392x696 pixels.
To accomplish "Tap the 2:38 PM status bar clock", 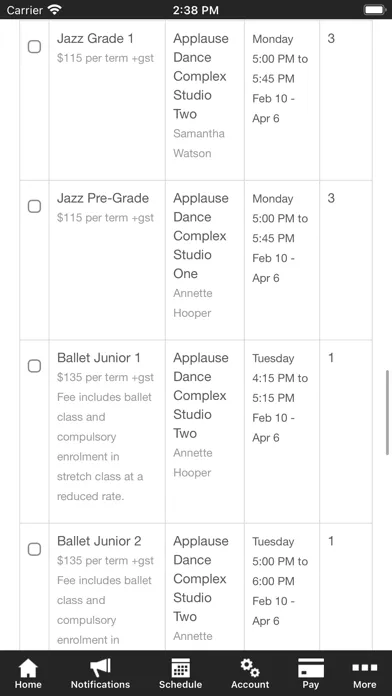I will tap(196, 10).
